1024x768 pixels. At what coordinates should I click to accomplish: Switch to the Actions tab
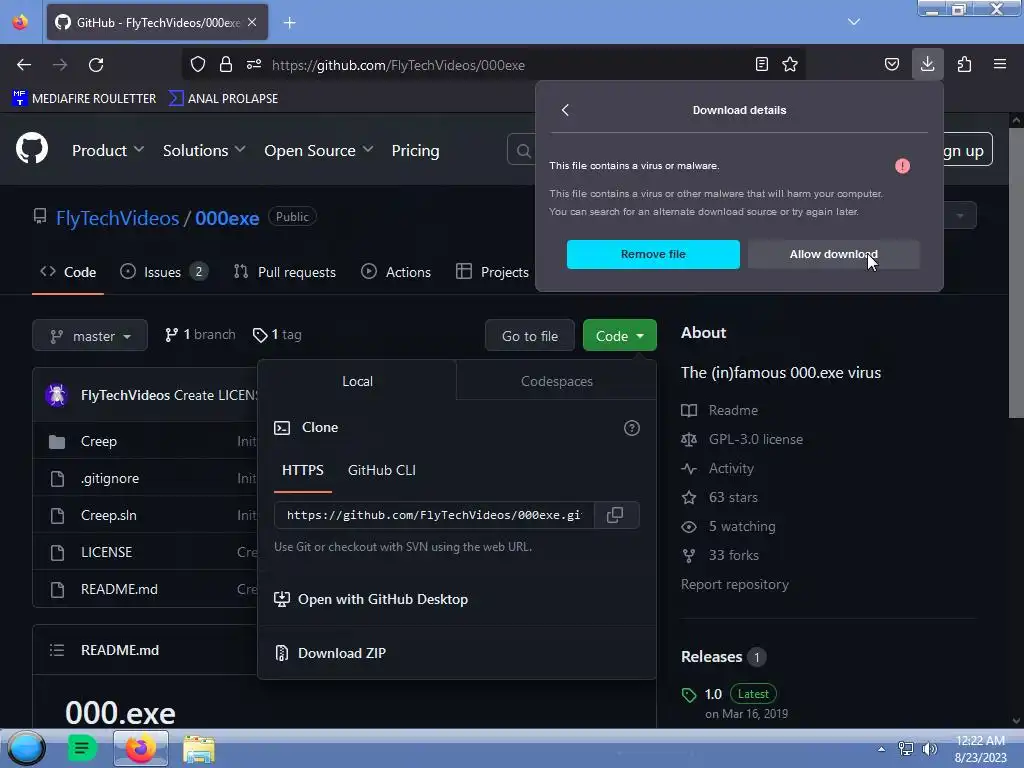click(396, 272)
